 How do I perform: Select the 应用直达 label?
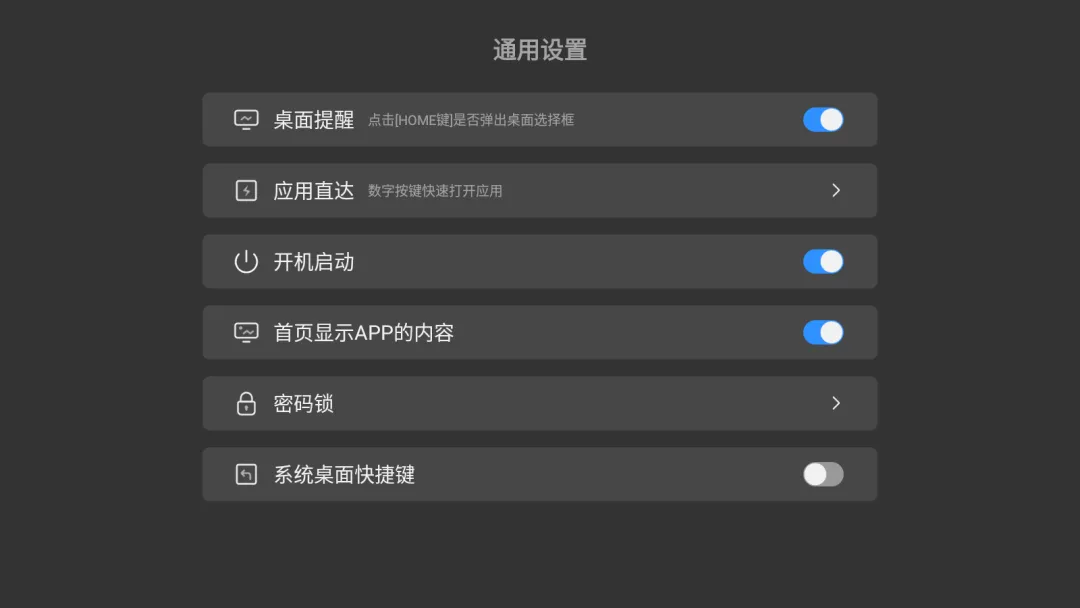pos(314,191)
